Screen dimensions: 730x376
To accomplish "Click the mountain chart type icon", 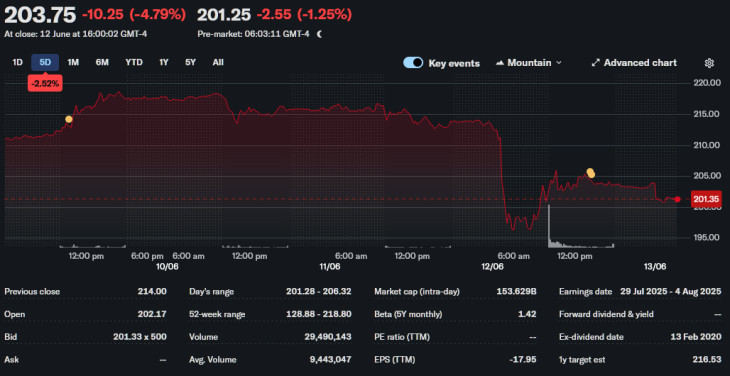I will [x=500, y=63].
